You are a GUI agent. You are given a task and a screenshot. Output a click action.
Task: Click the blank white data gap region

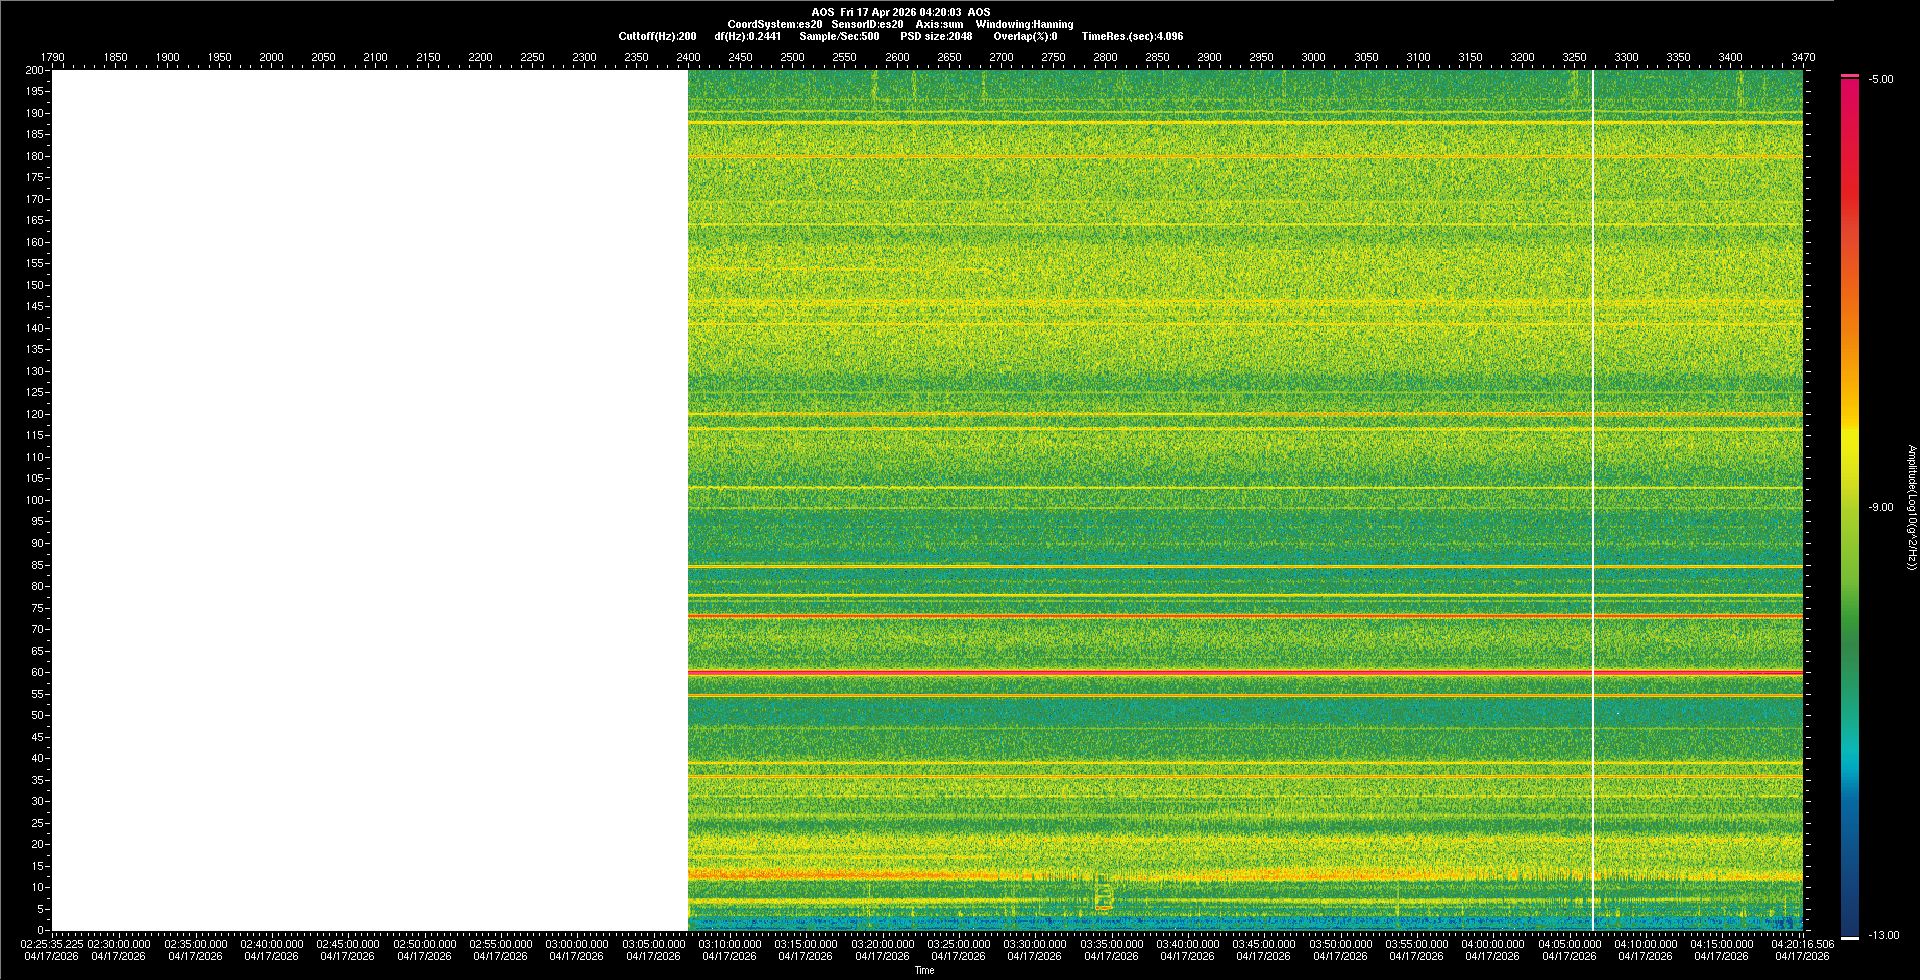click(370, 500)
